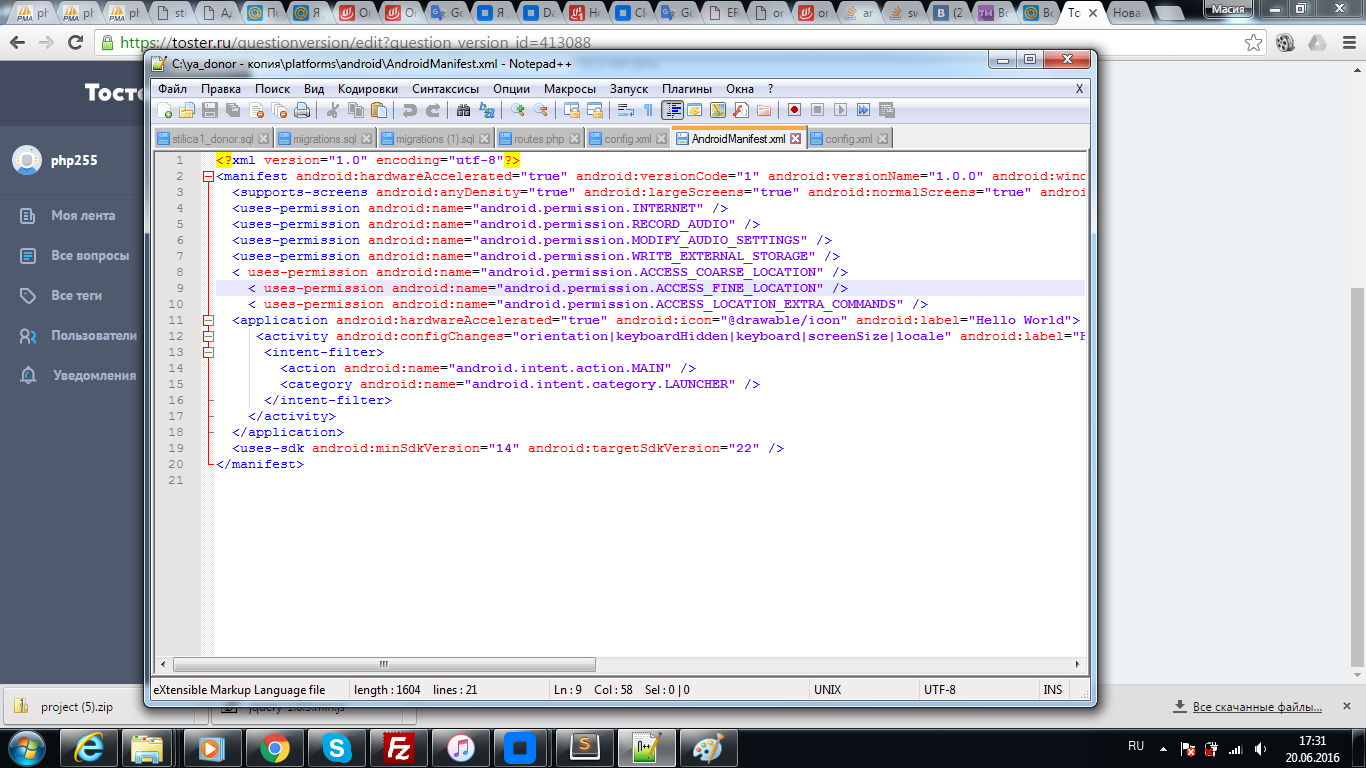This screenshot has height=768, width=1366.
Task: Open the Document Map icon
Action: (x=718, y=110)
